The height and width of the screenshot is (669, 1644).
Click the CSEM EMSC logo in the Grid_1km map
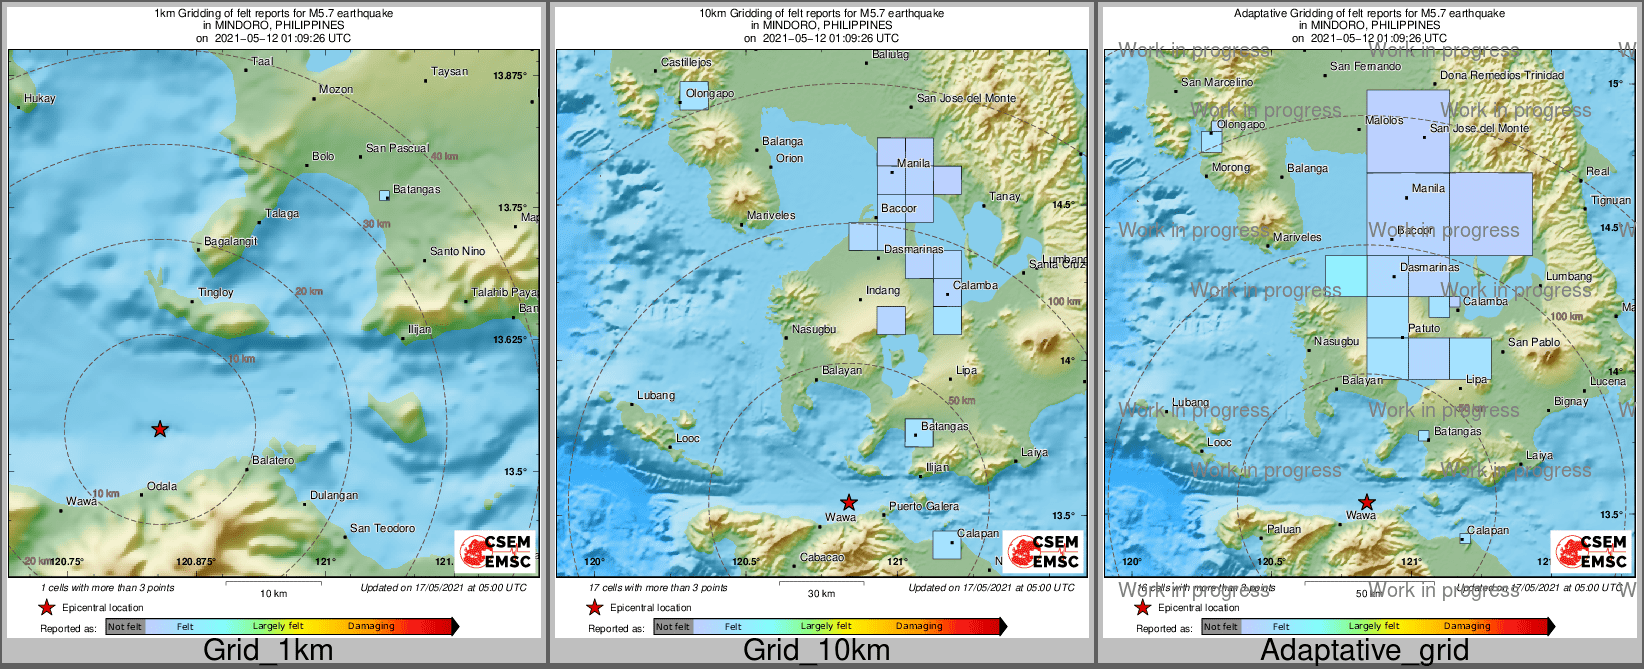click(494, 551)
